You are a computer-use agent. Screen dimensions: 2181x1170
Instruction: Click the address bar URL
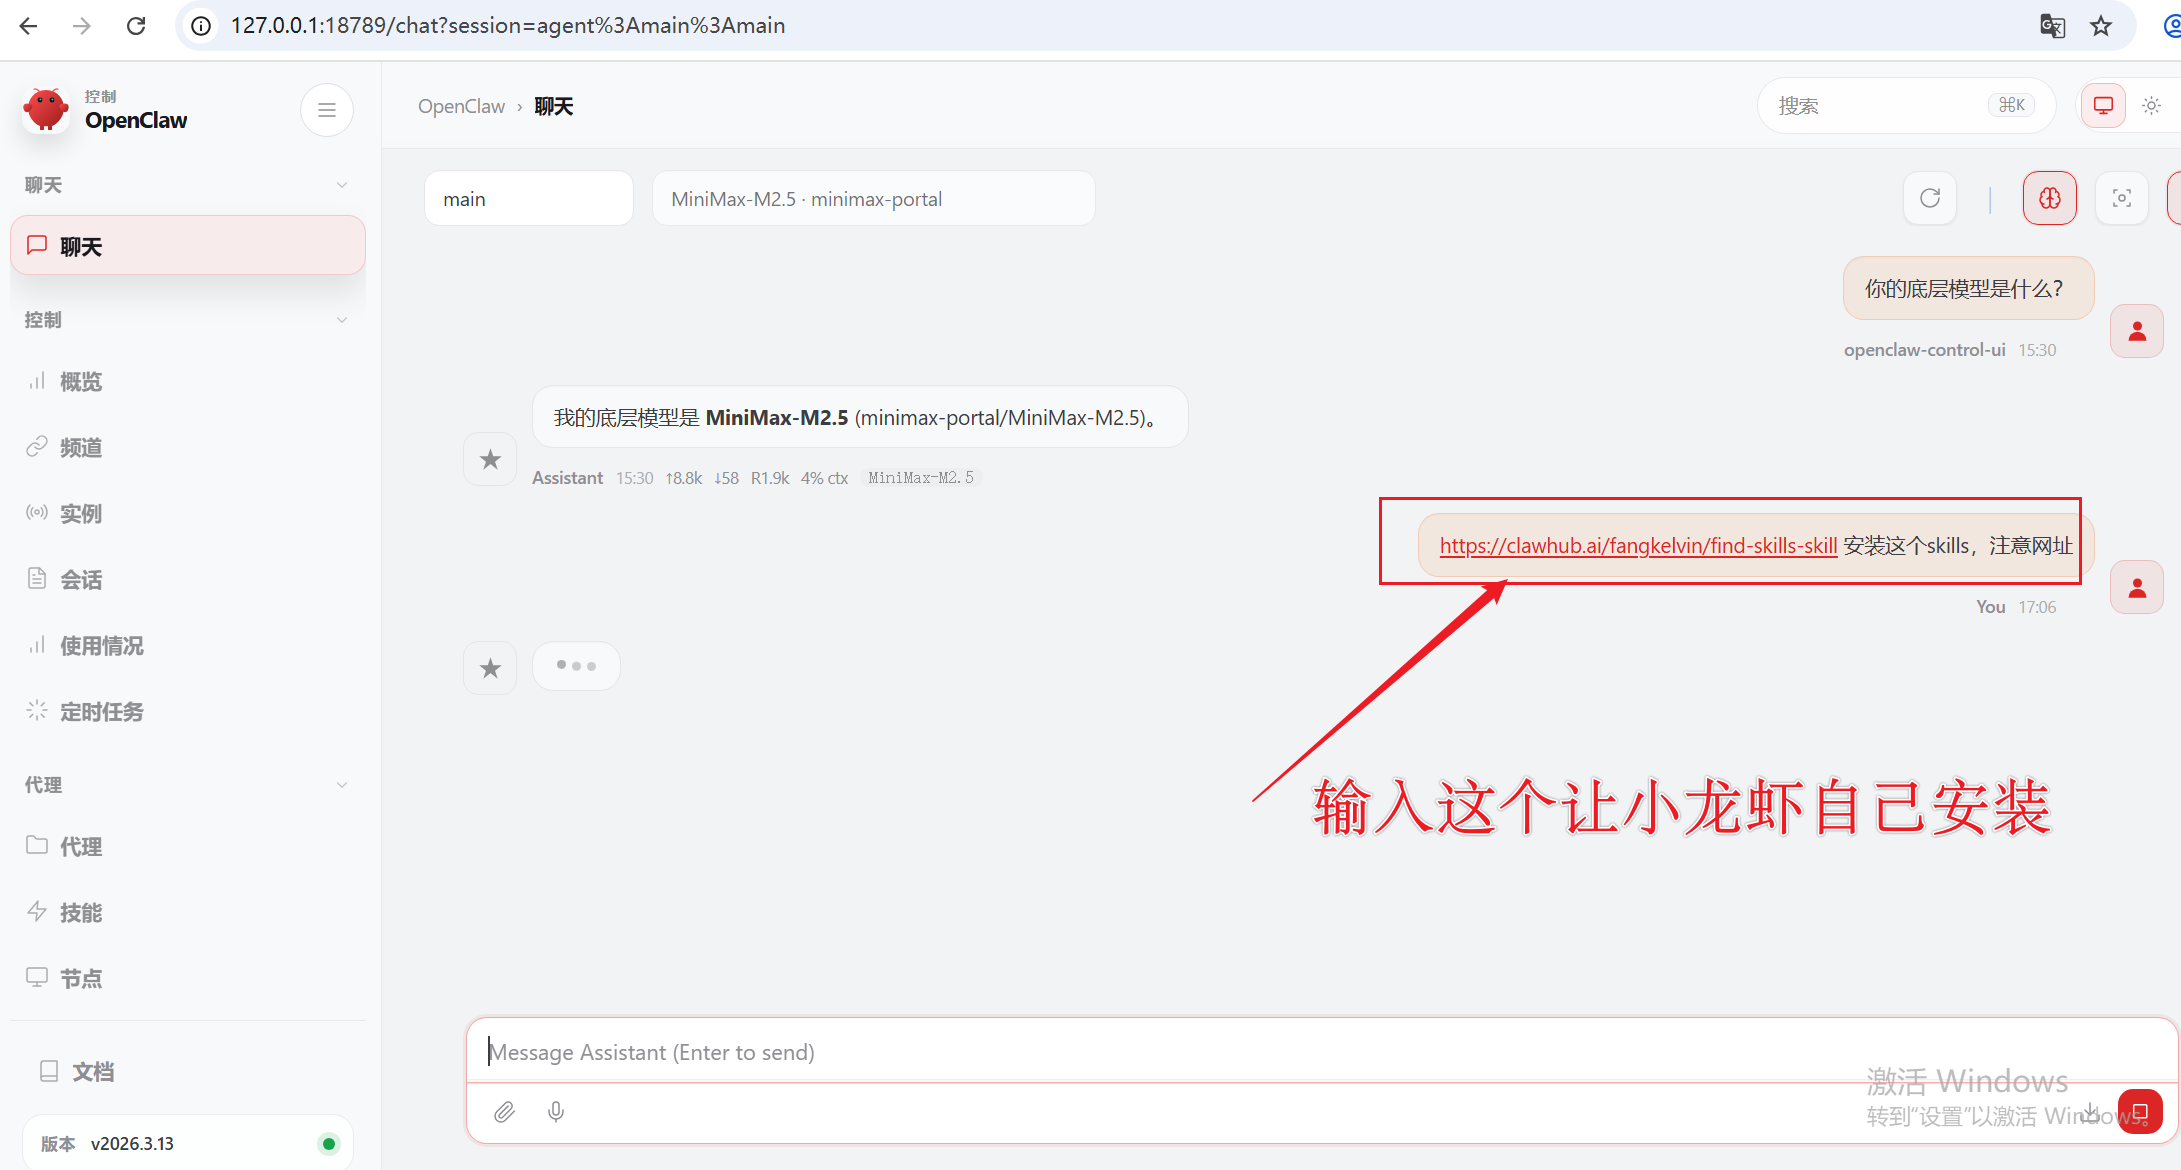[x=507, y=26]
